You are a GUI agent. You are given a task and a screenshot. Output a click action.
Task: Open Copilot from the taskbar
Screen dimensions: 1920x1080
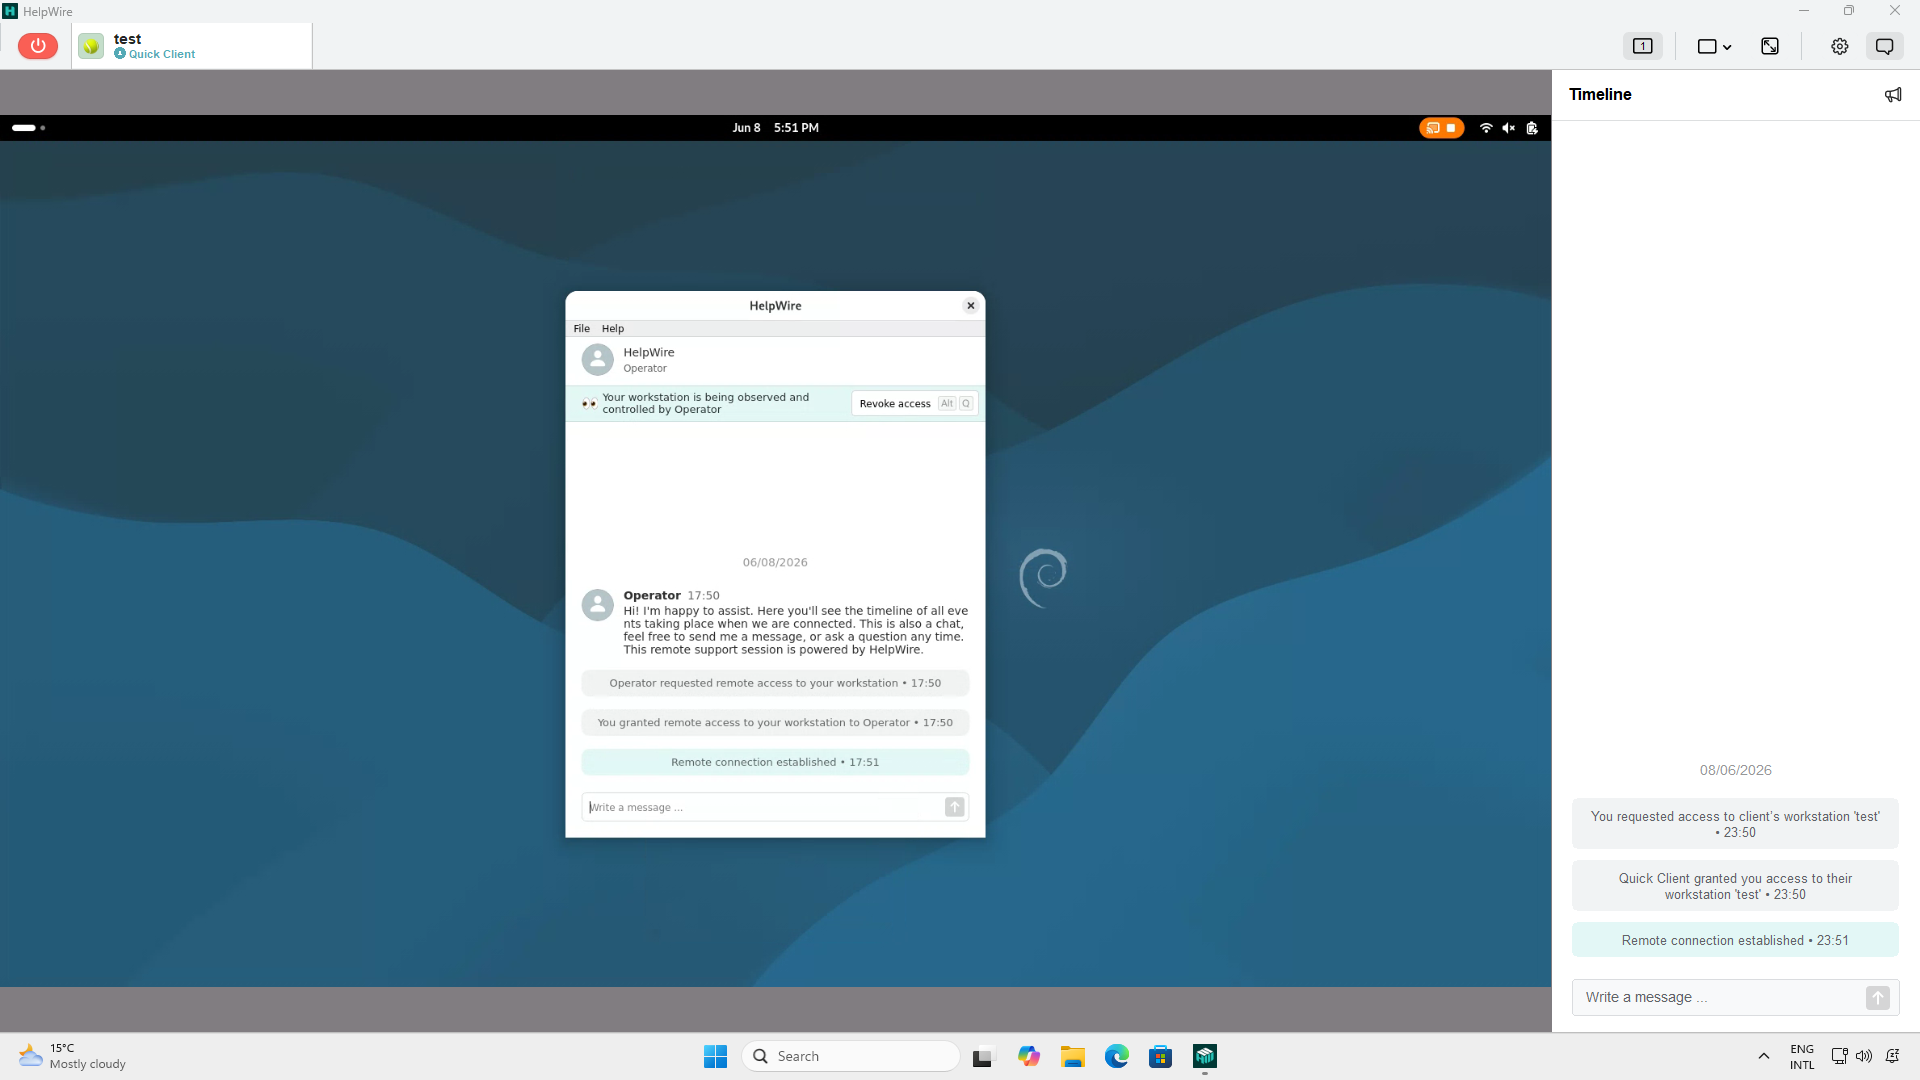[1029, 1056]
